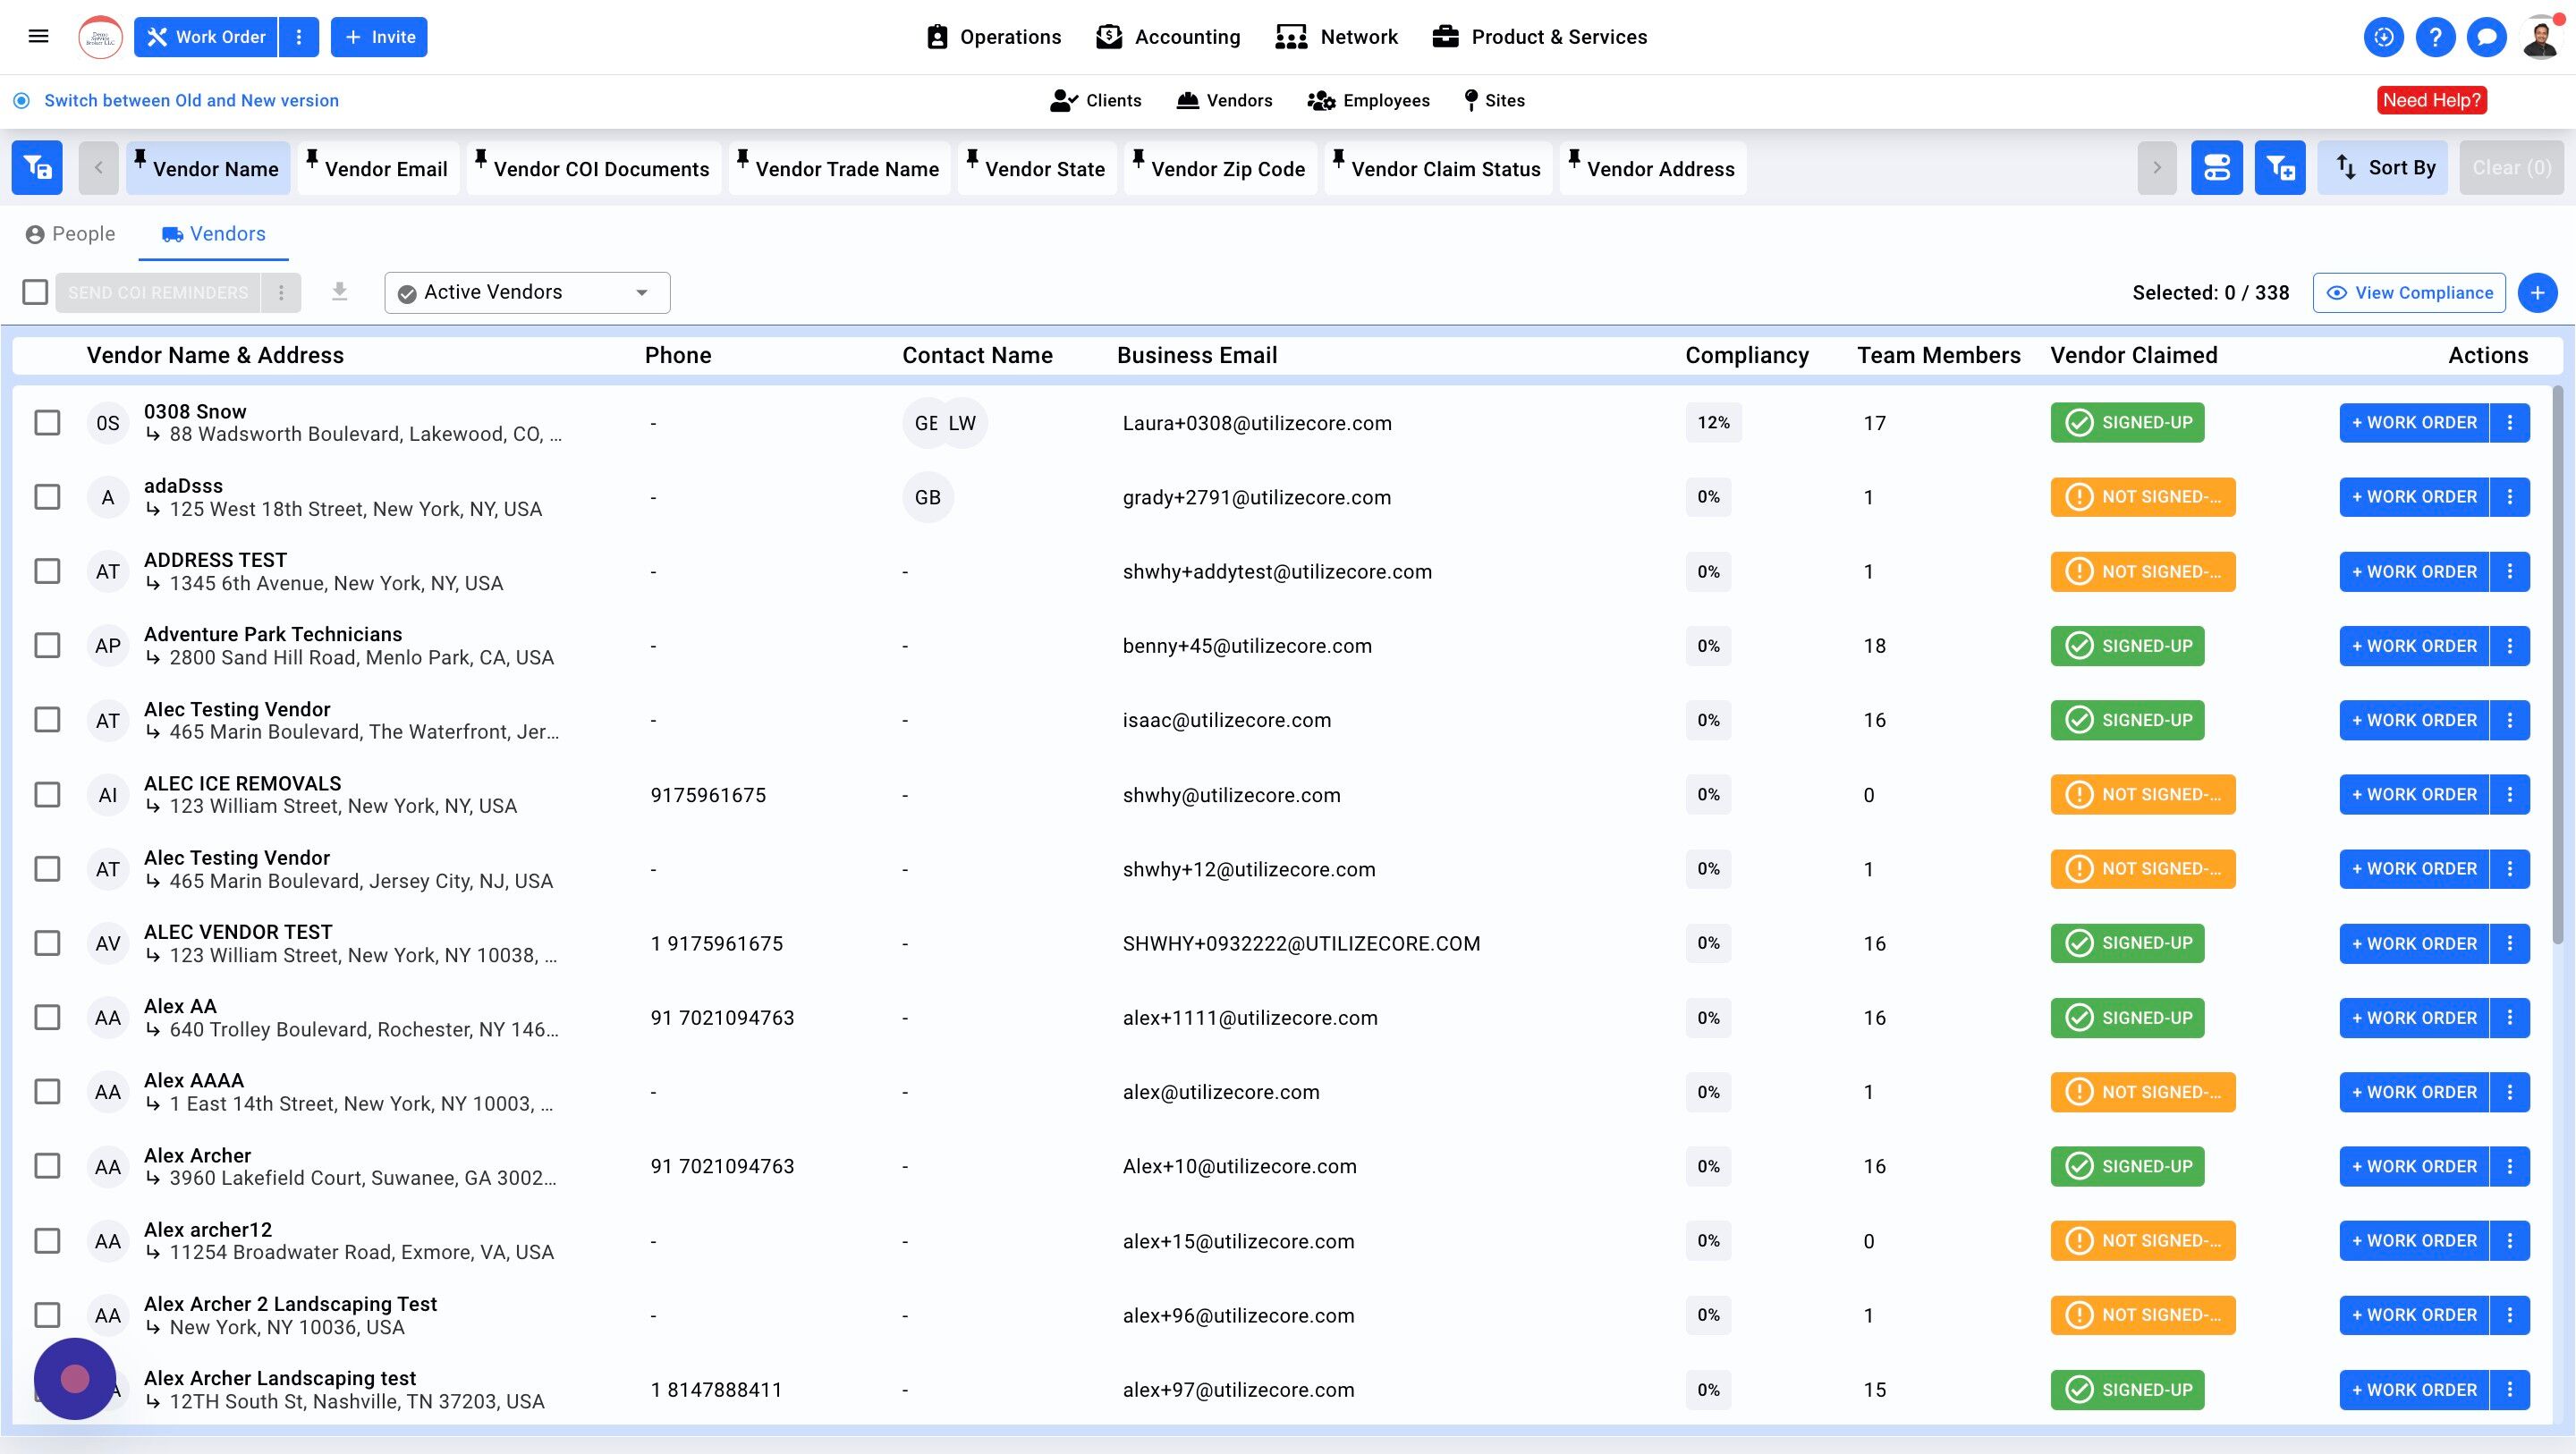The image size is (2576, 1454).
Task: Open the Accounting menu
Action: (x=1167, y=37)
